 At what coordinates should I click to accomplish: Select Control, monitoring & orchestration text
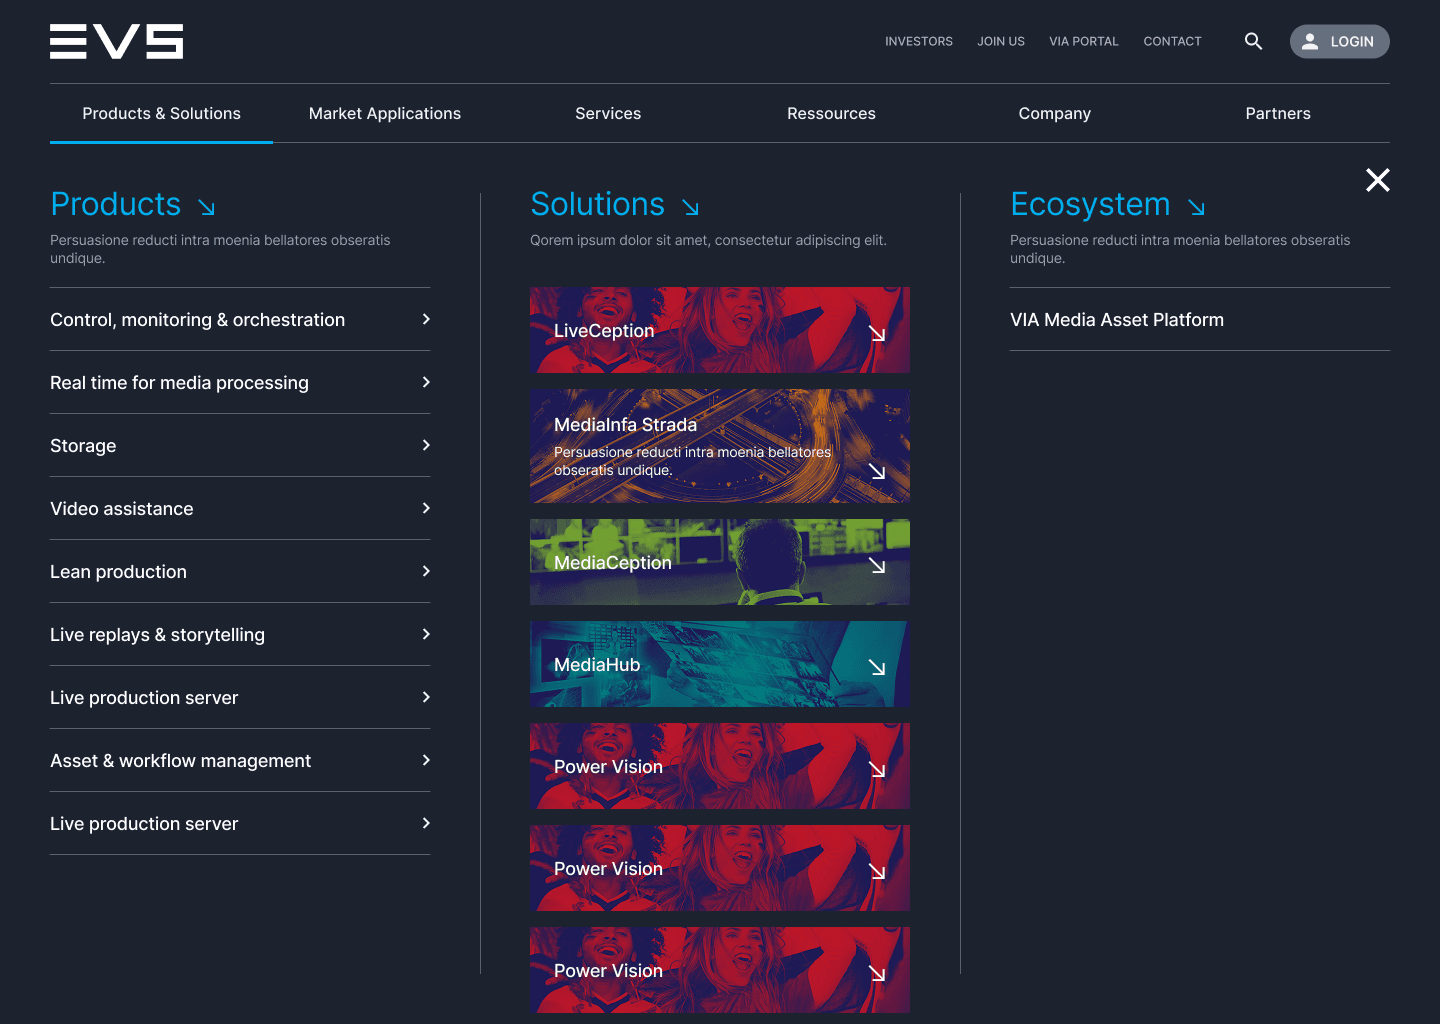[197, 319]
